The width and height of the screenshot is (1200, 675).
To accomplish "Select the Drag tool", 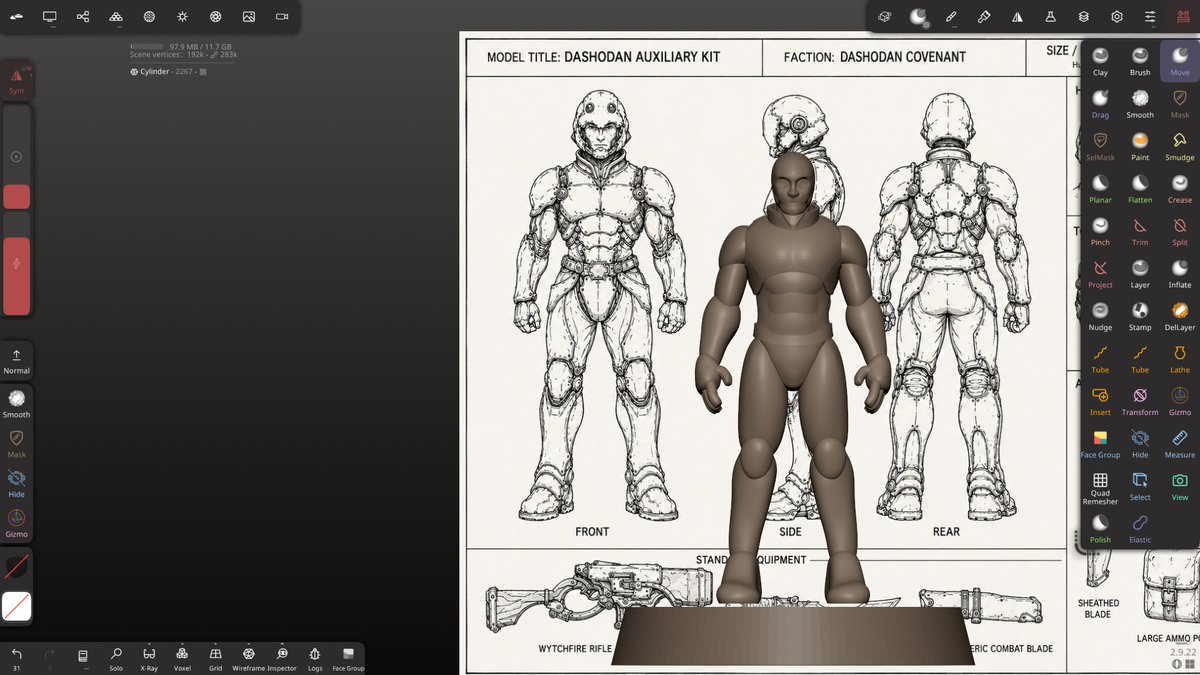I will pyautogui.click(x=1100, y=104).
